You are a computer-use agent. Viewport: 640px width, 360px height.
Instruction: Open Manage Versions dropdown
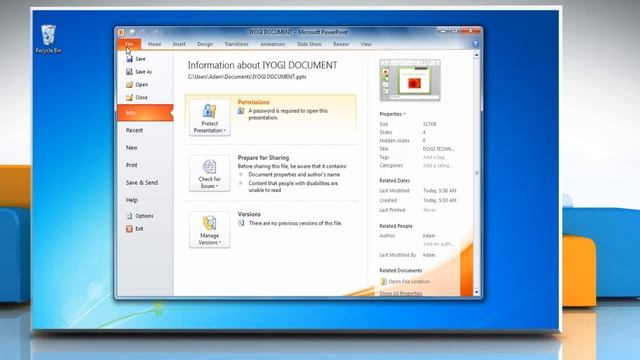coord(209,230)
